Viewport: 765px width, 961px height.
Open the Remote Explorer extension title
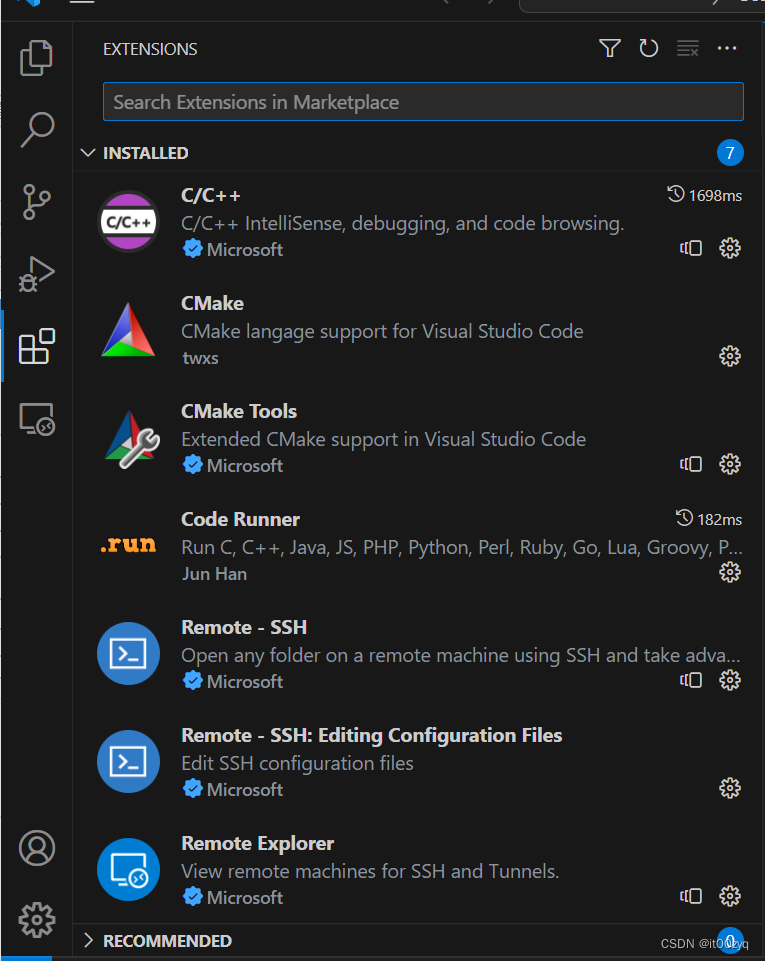257,843
